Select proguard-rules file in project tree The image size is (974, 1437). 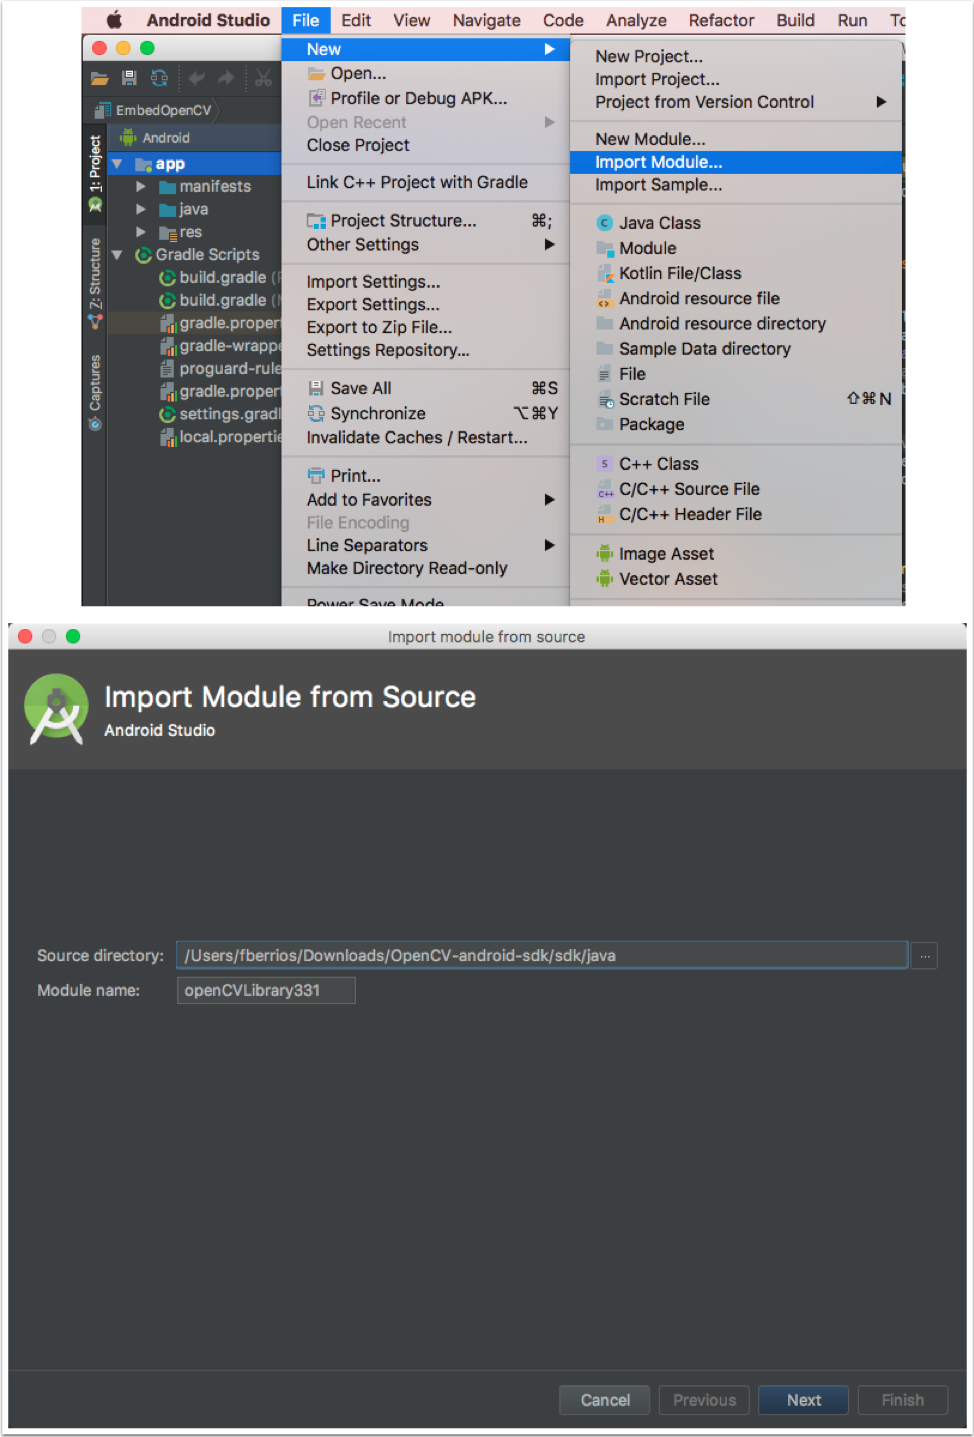tap(220, 369)
